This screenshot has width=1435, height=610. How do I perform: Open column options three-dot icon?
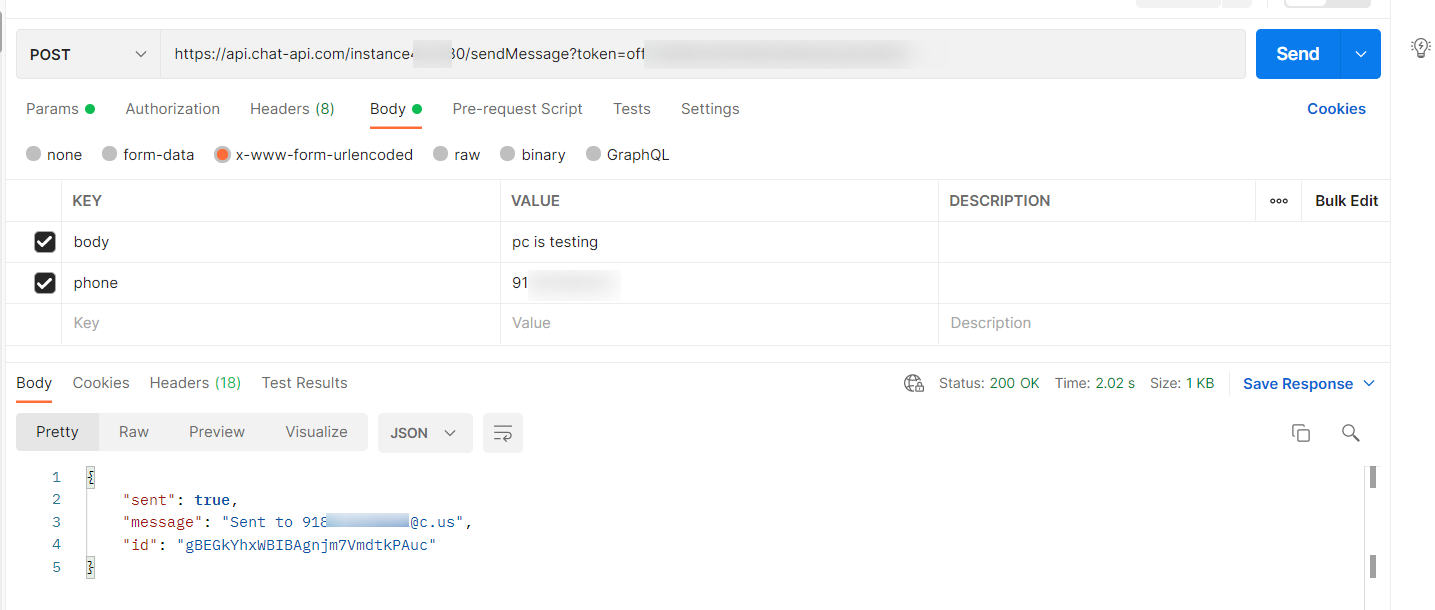pyautogui.click(x=1278, y=201)
